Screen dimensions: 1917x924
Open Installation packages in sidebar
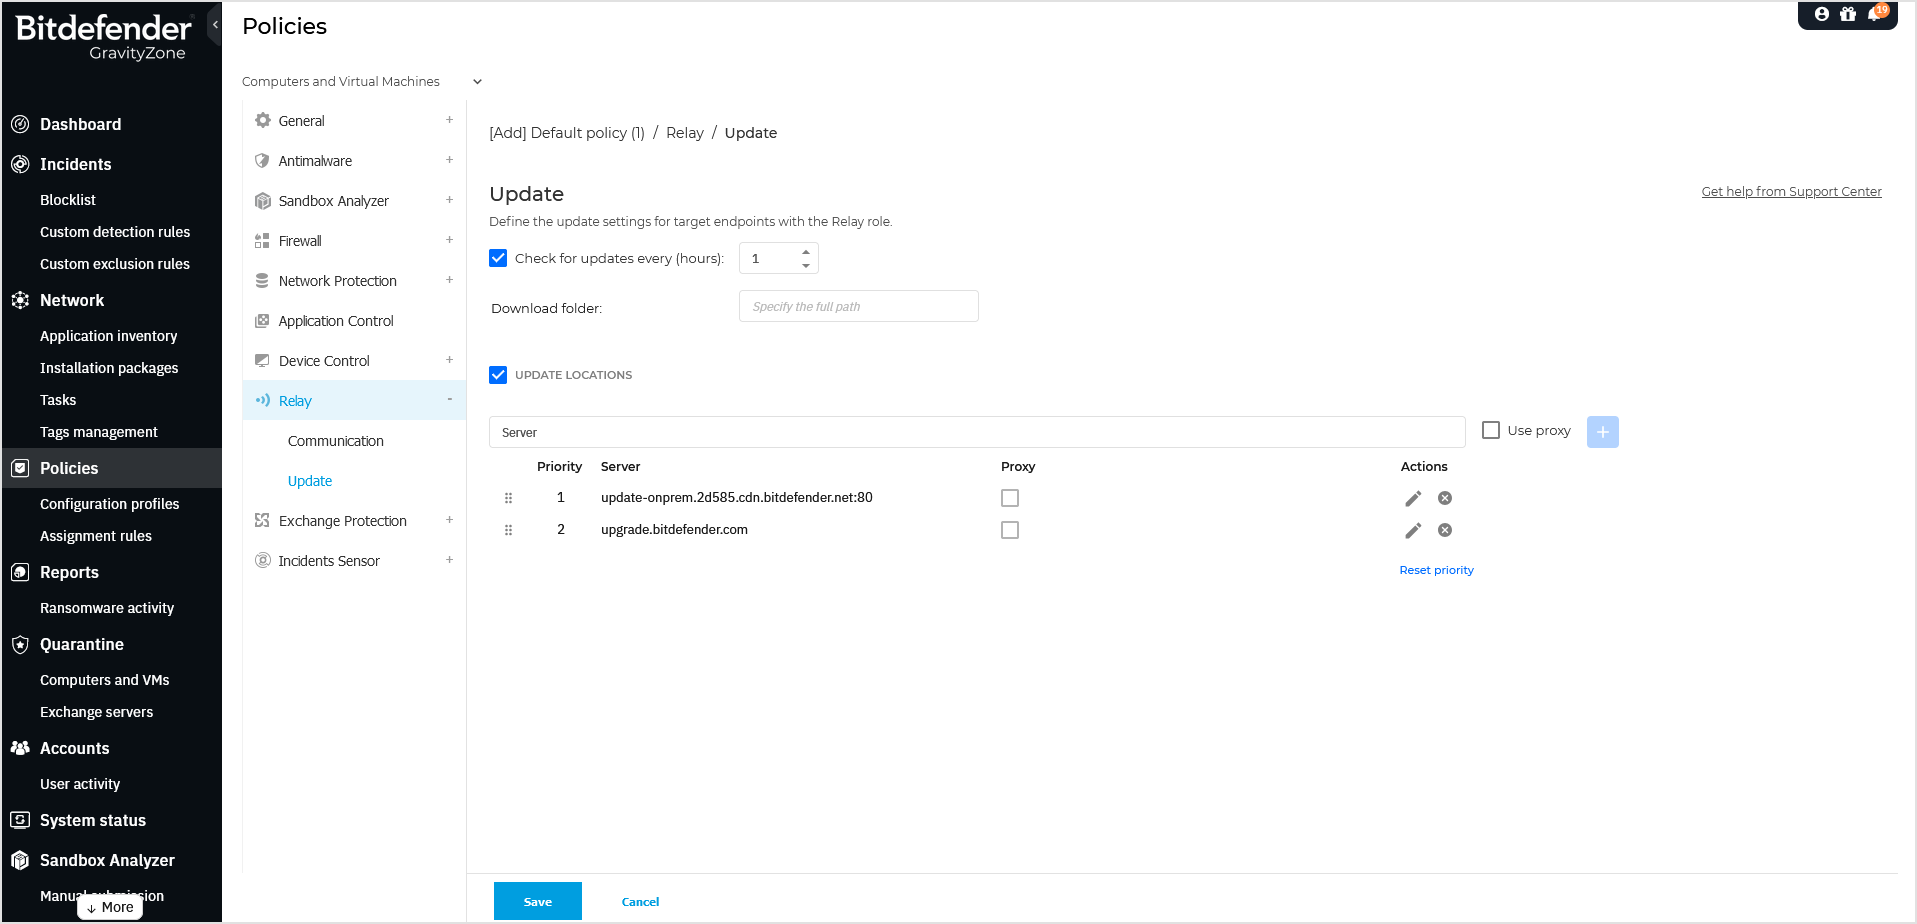(x=109, y=368)
